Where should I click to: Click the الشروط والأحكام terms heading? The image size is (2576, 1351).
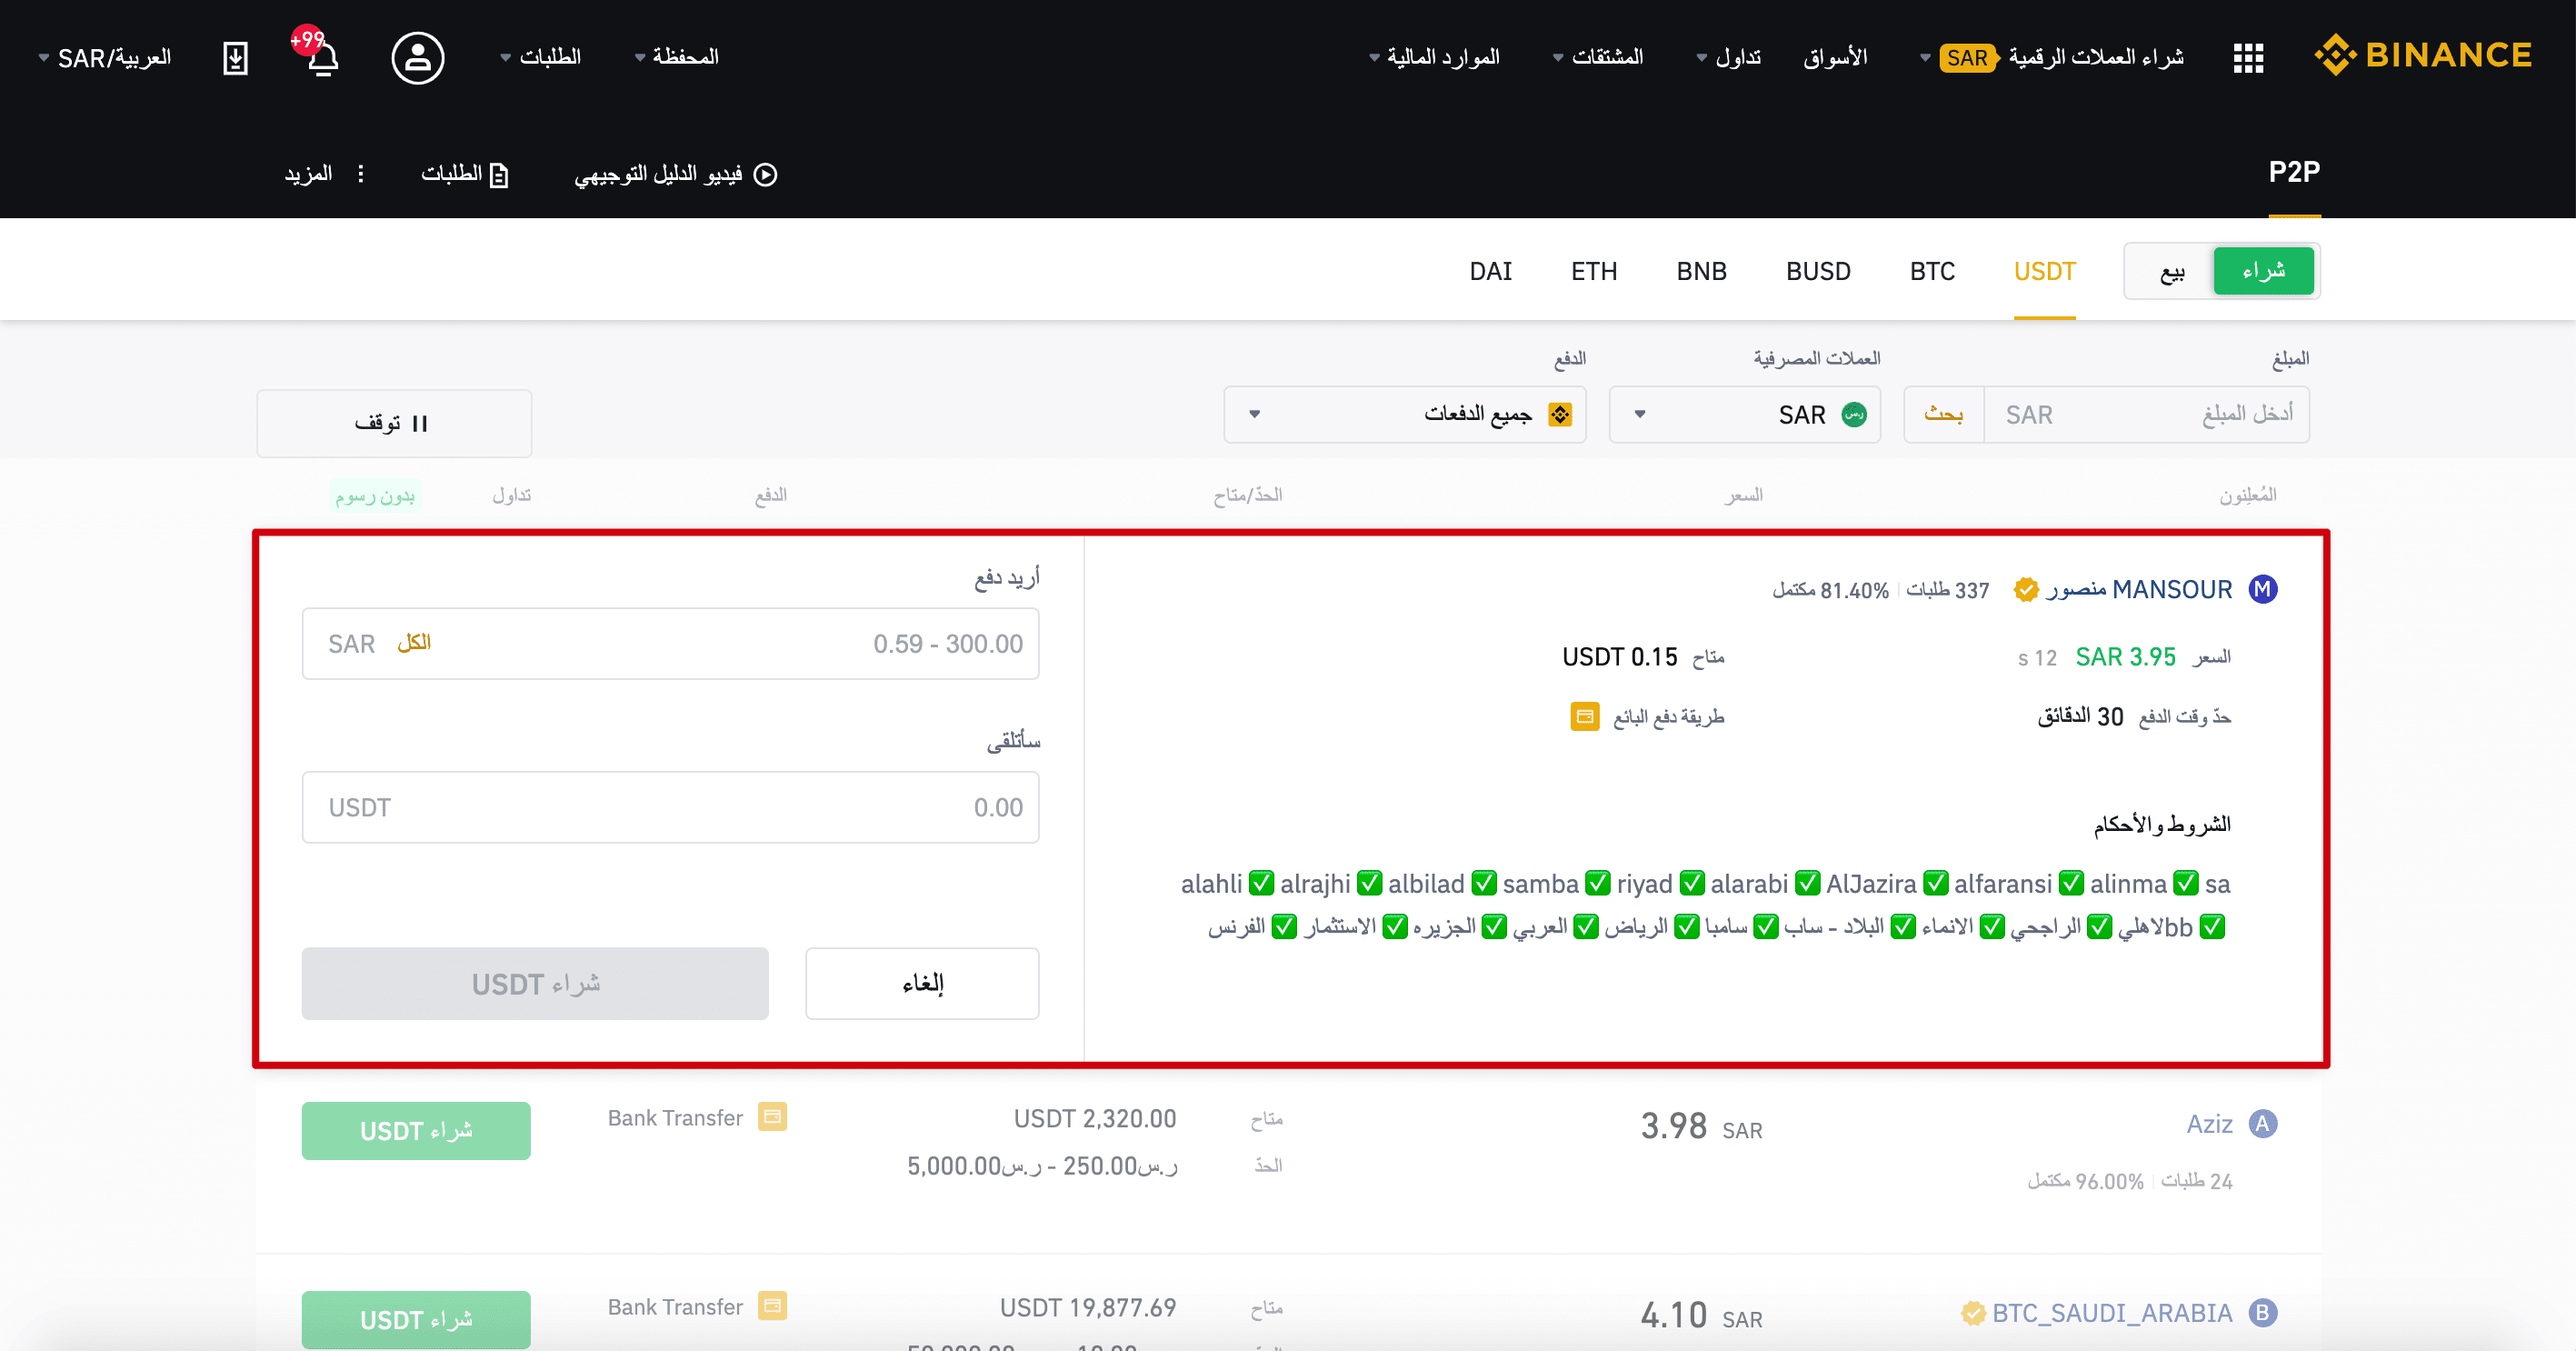(2162, 824)
